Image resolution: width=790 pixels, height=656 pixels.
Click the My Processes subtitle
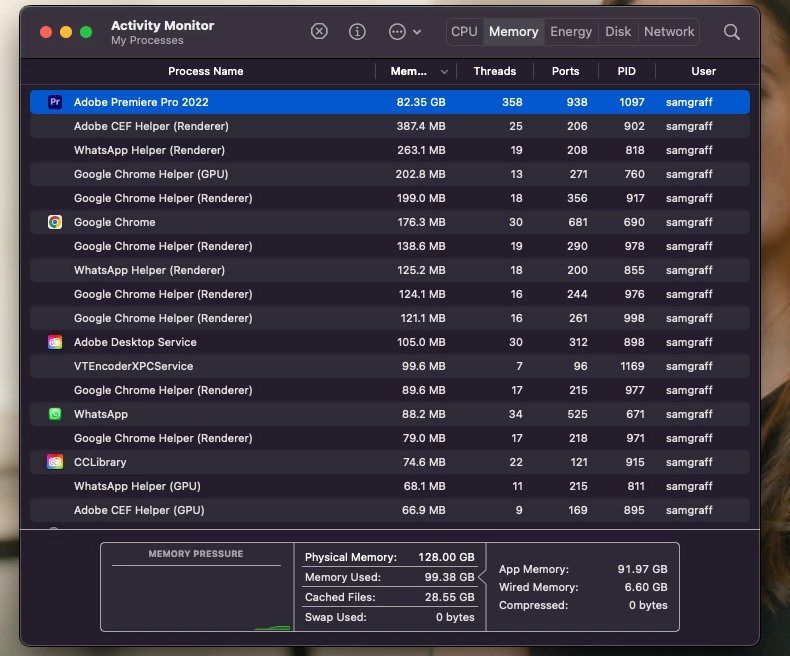(147, 40)
